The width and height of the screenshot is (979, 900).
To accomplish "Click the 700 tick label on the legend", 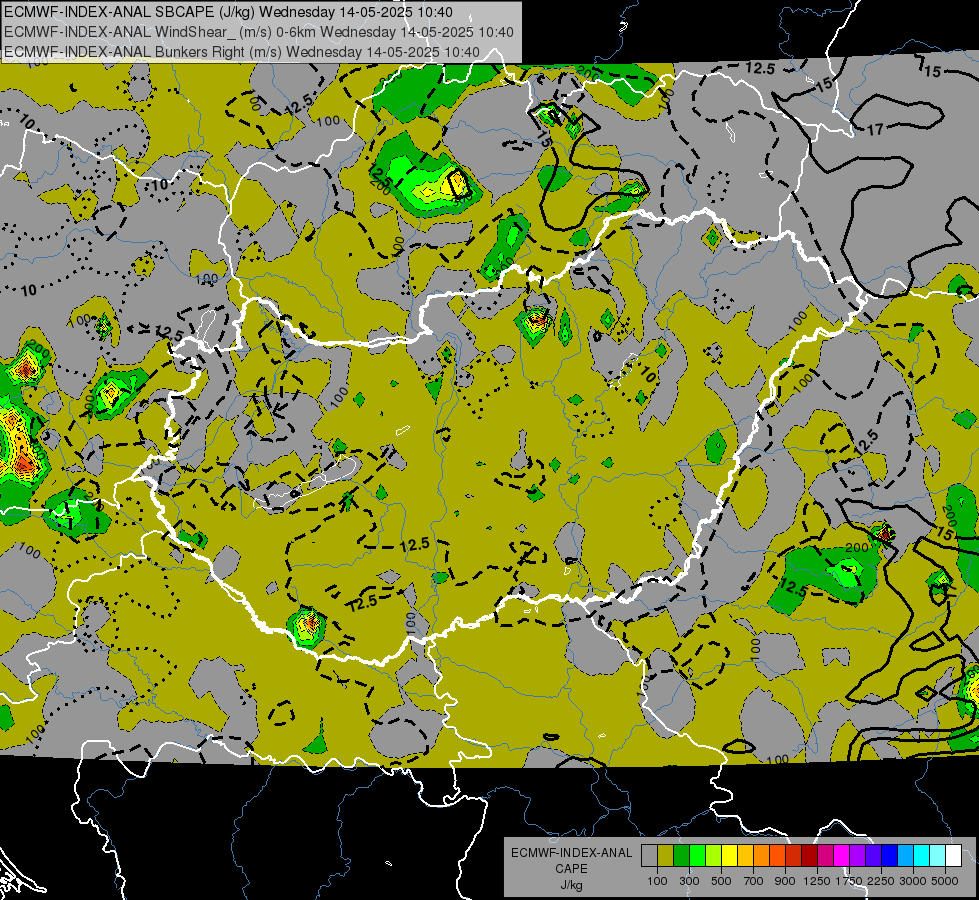I will click(754, 881).
